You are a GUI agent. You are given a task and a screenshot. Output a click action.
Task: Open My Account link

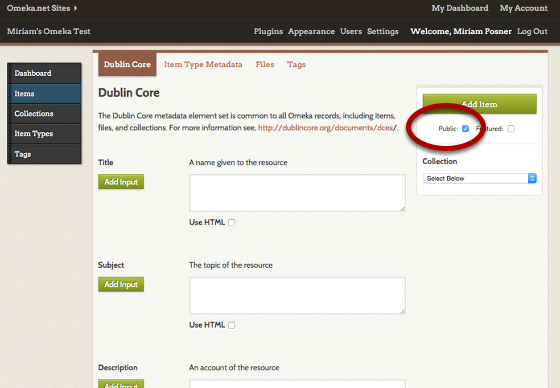coord(524,8)
